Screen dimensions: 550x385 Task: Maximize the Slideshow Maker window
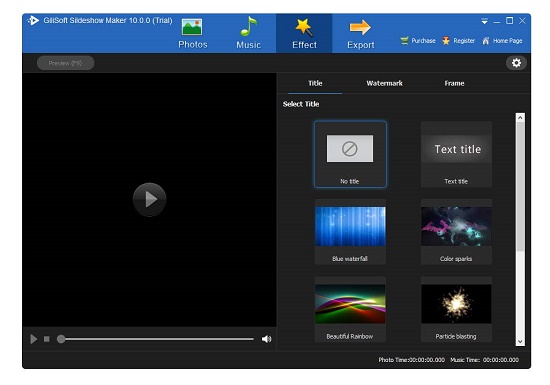(x=509, y=21)
